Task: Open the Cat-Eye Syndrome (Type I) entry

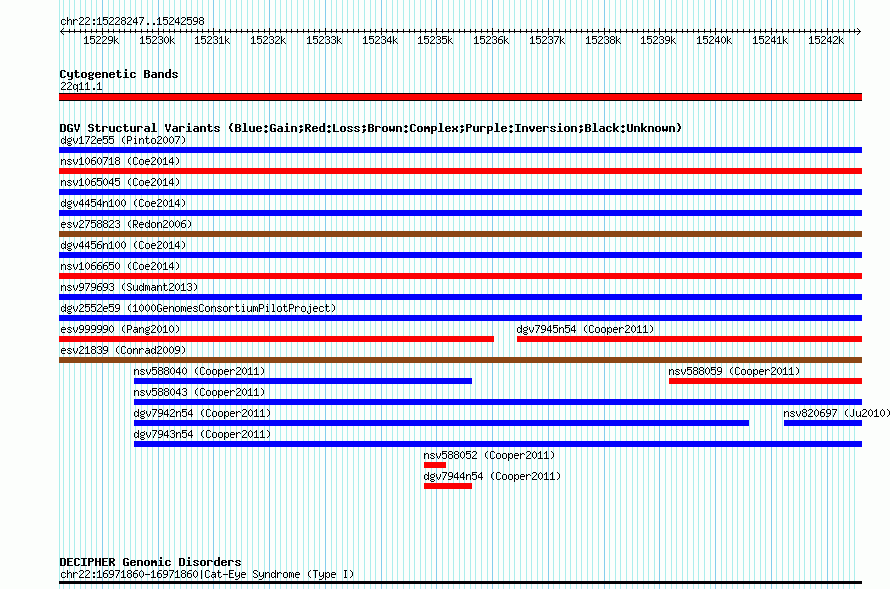Action: (207, 574)
